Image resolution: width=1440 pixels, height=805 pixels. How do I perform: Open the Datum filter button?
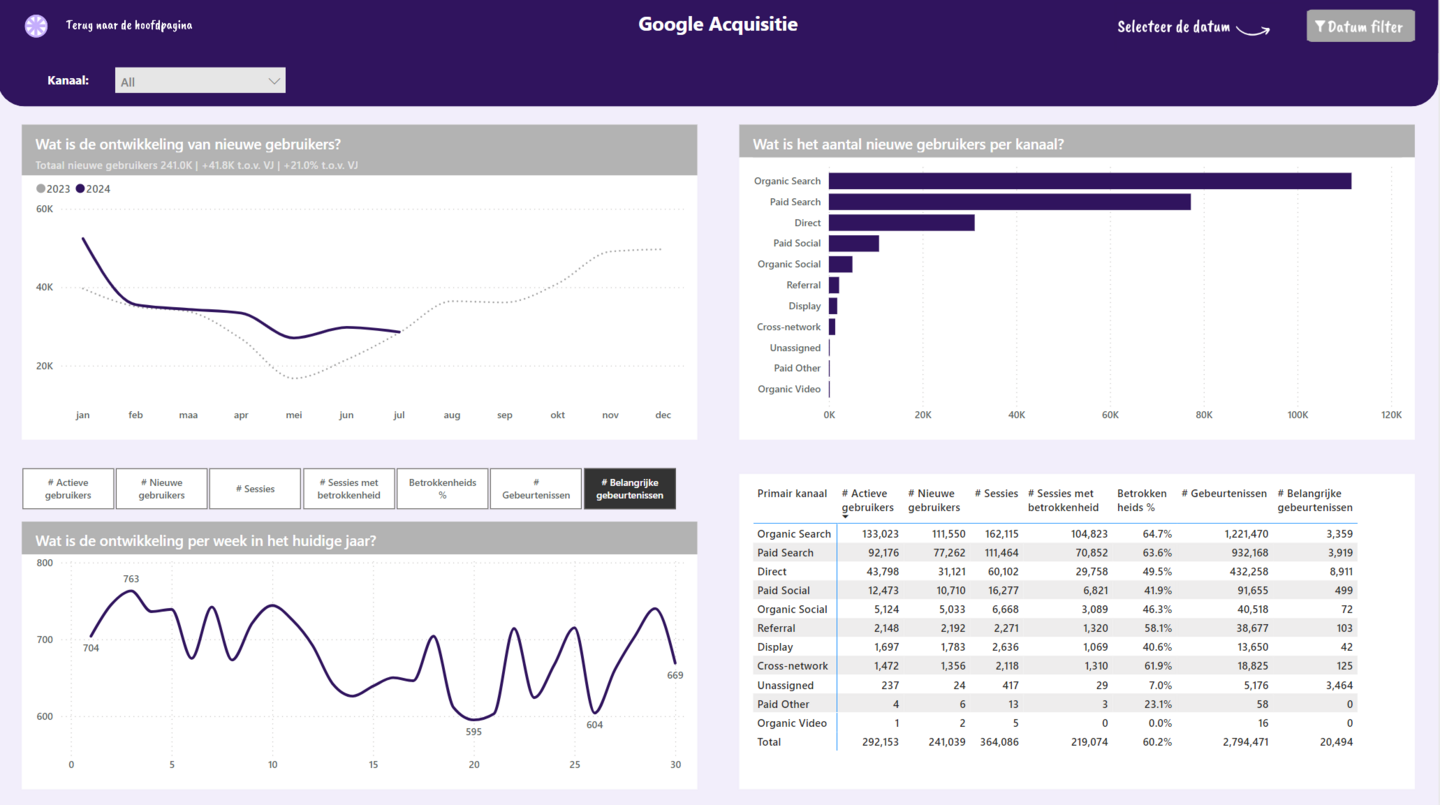(1360, 27)
